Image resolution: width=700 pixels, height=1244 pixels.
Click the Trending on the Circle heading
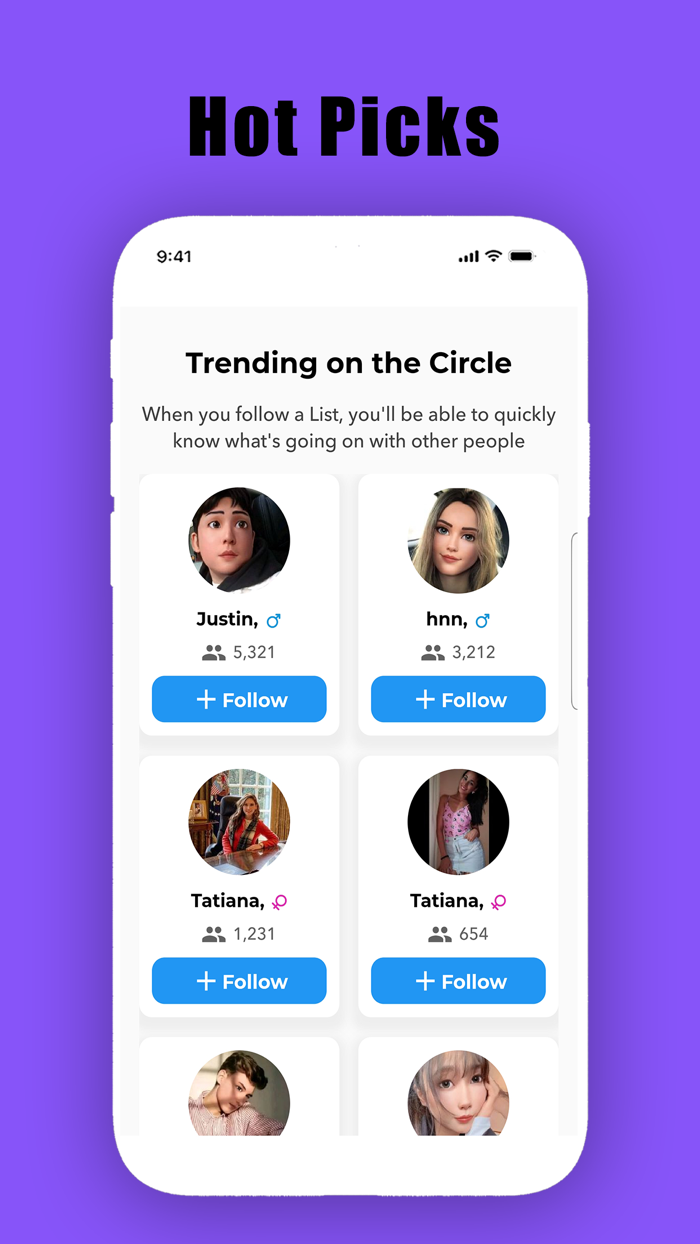coord(348,363)
